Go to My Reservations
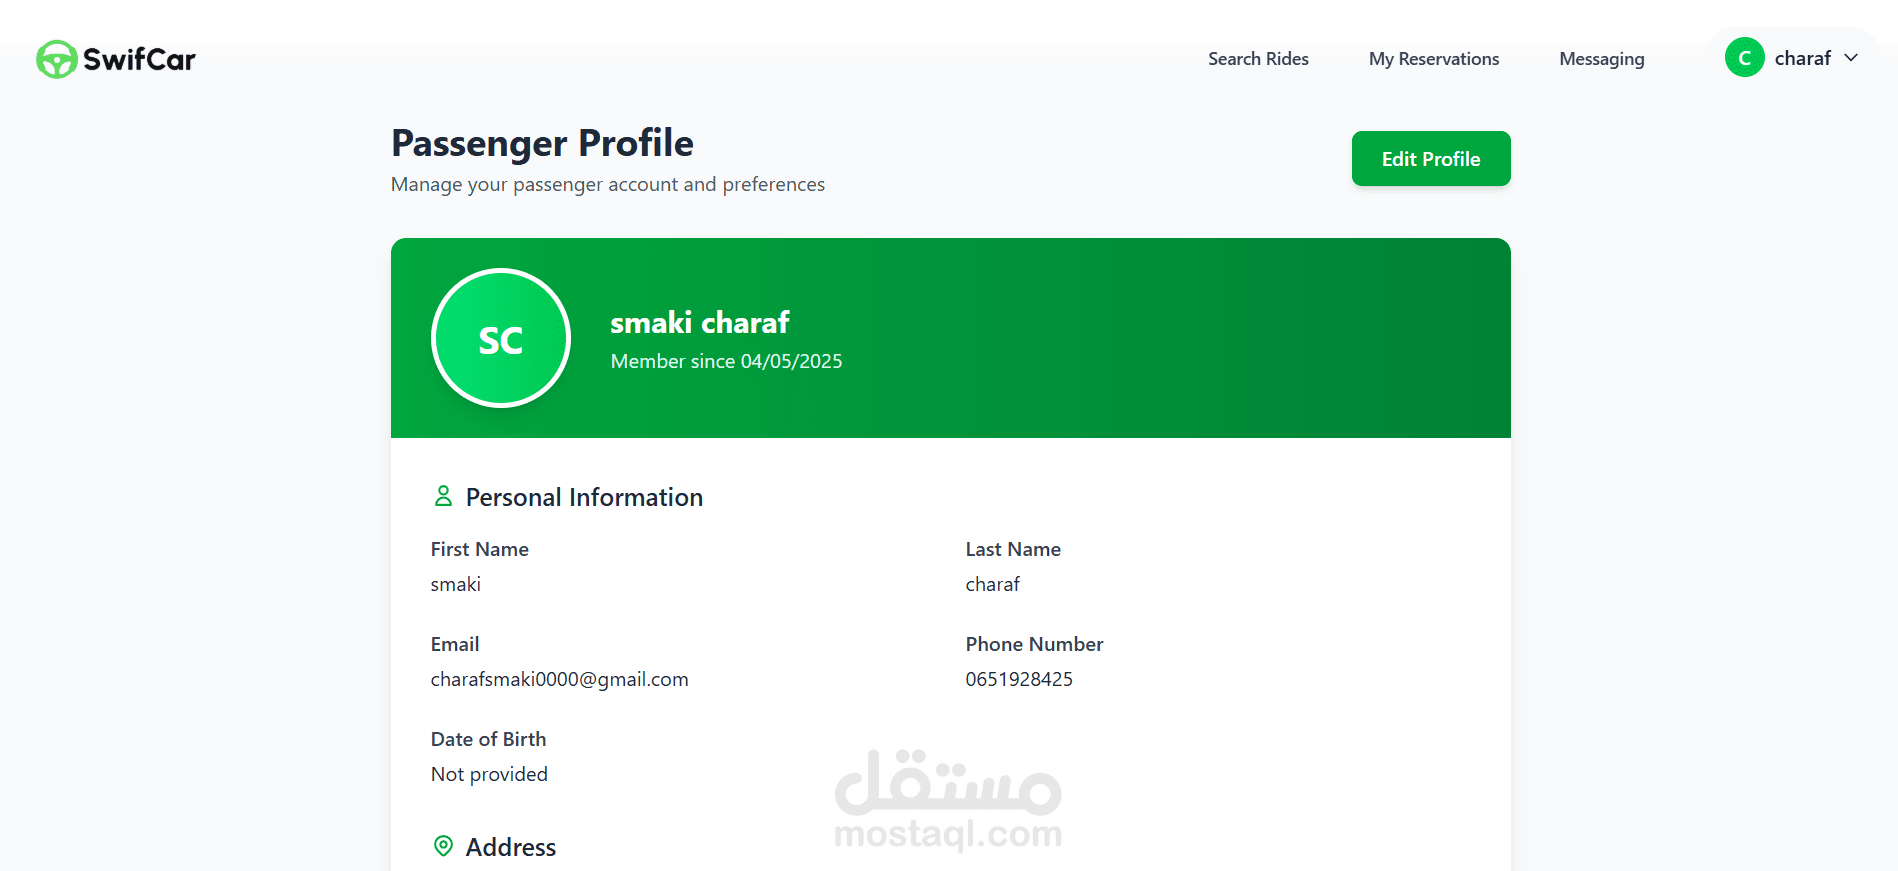The height and width of the screenshot is (871, 1898). (1434, 59)
